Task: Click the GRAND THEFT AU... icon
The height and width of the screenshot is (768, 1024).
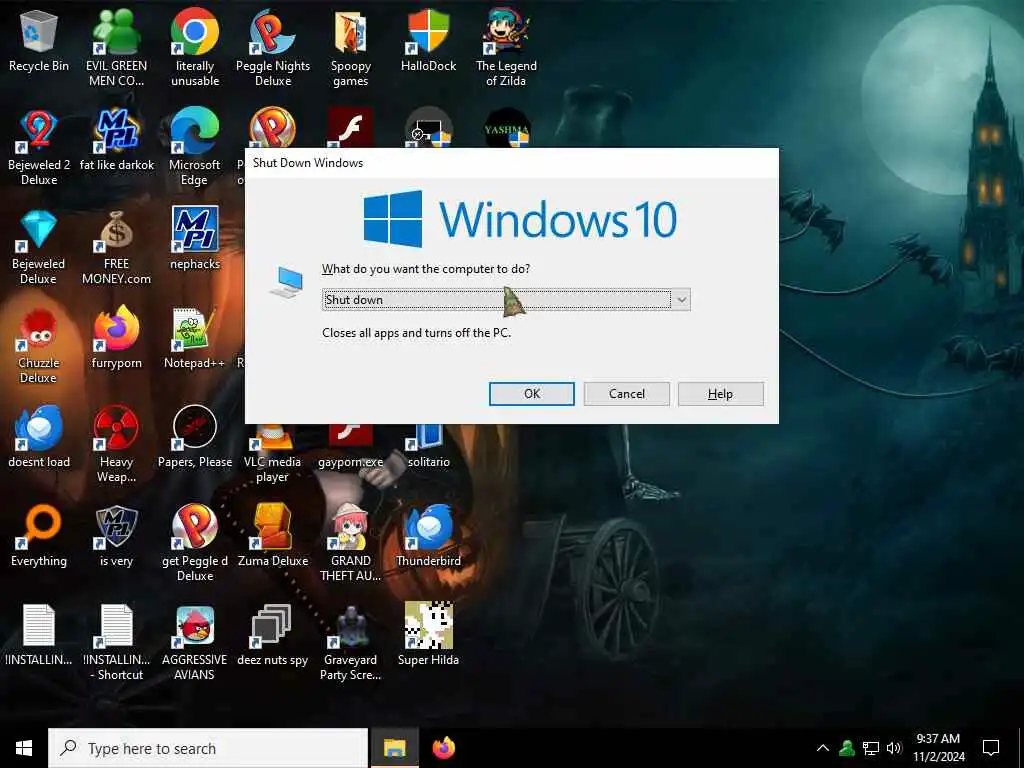Action: 351,543
